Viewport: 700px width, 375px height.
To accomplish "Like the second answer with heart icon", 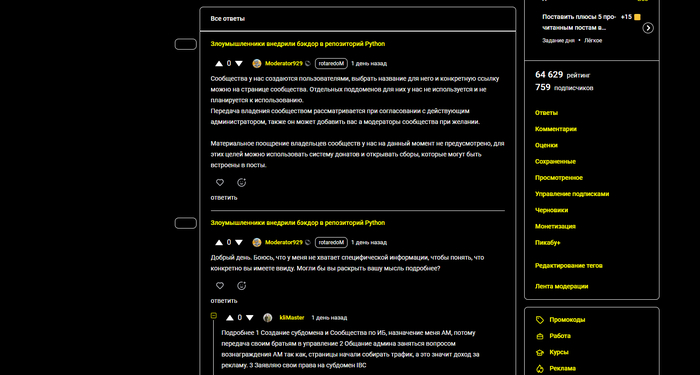I will coord(220,286).
